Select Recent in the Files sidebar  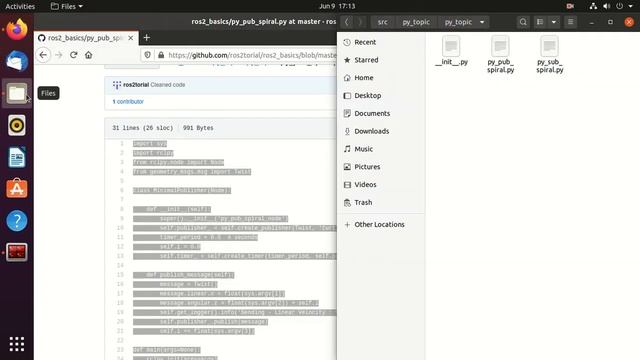pyautogui.click(x=381, y=42)
